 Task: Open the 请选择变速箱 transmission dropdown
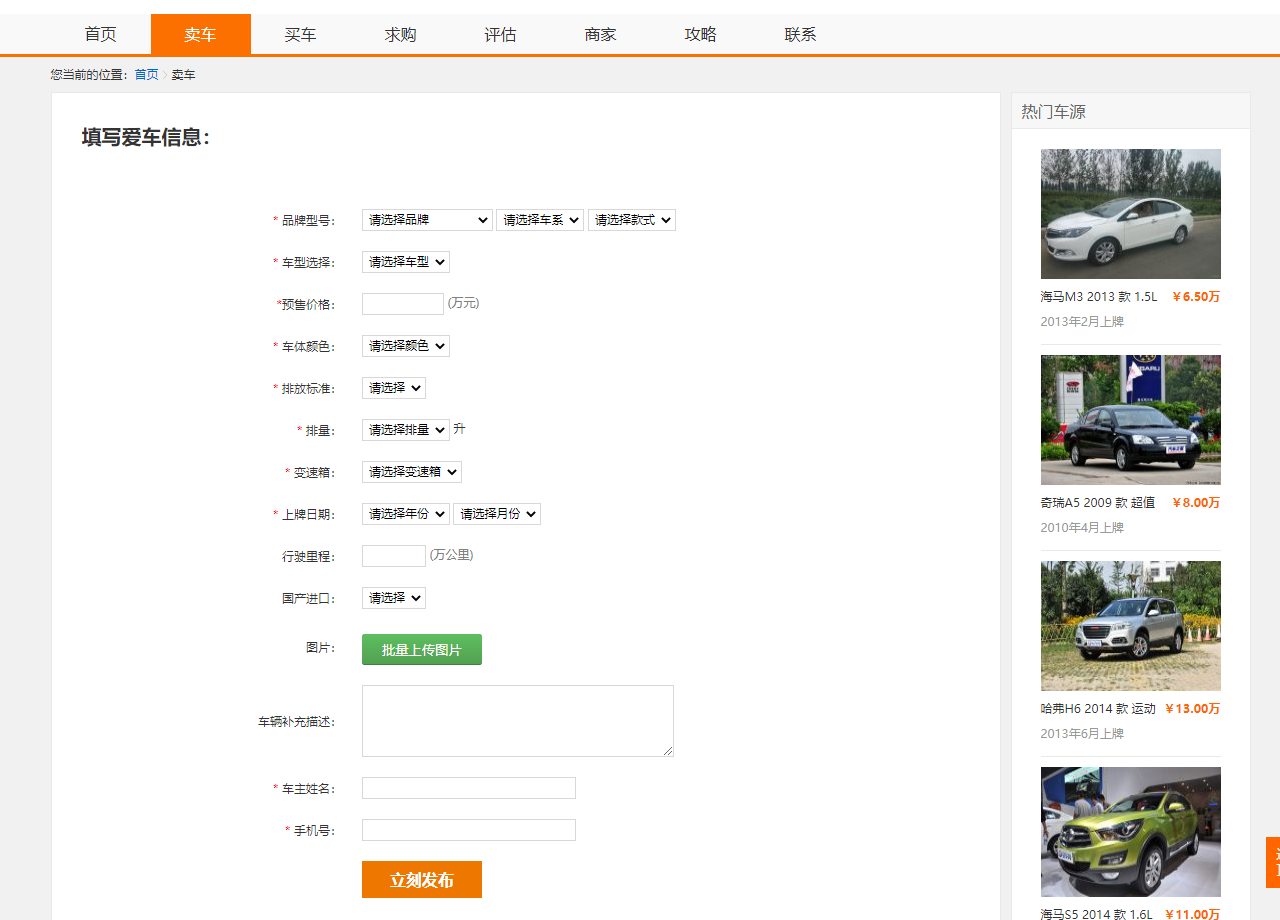coord(411,471)
